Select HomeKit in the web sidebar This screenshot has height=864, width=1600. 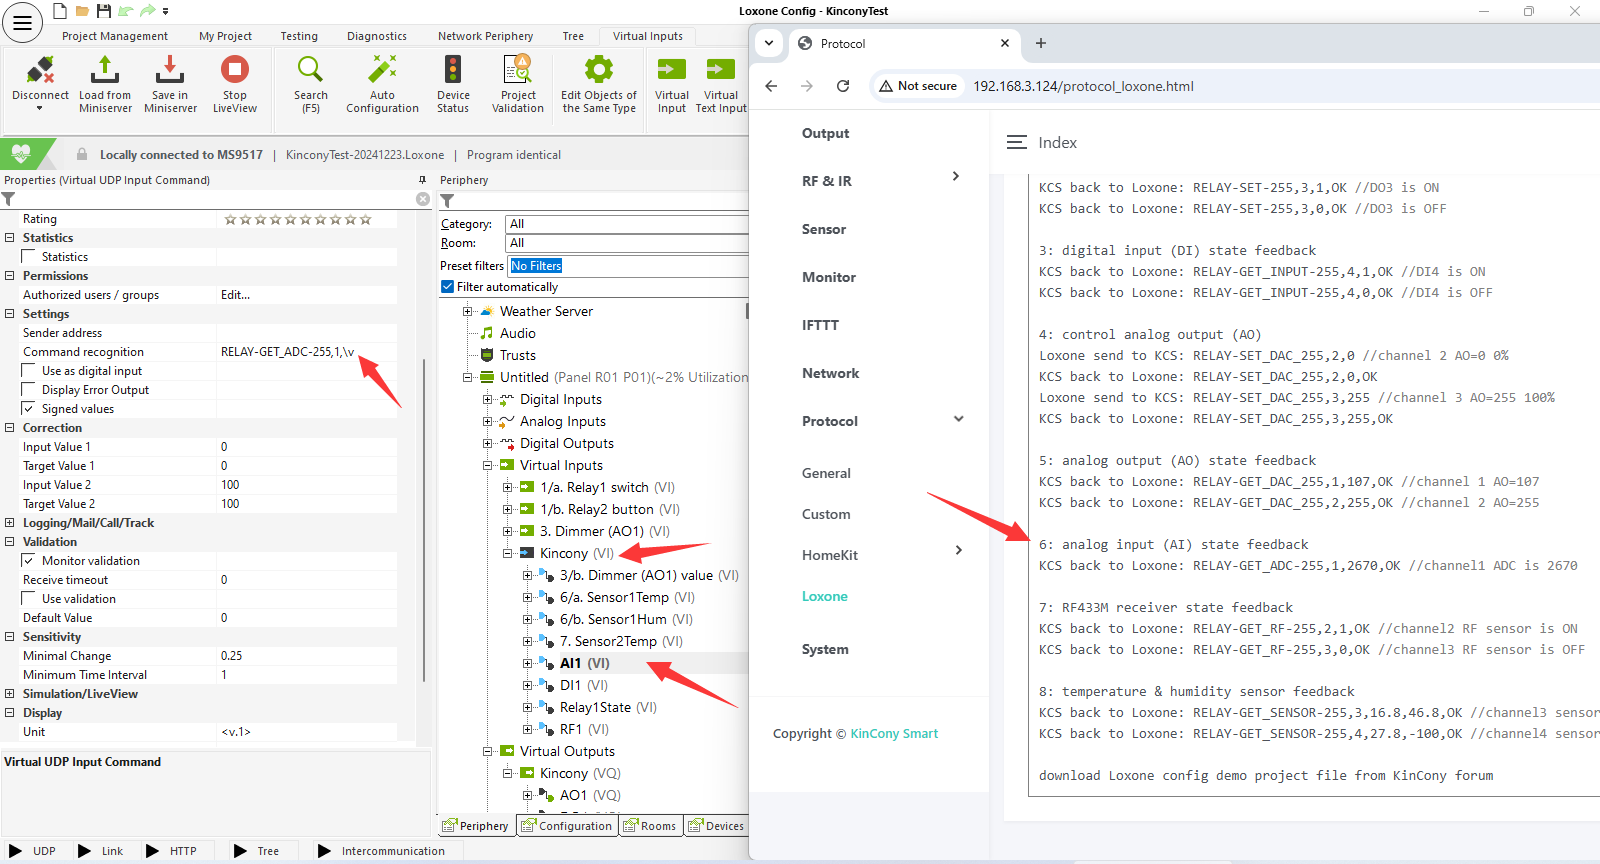(830, 555)
